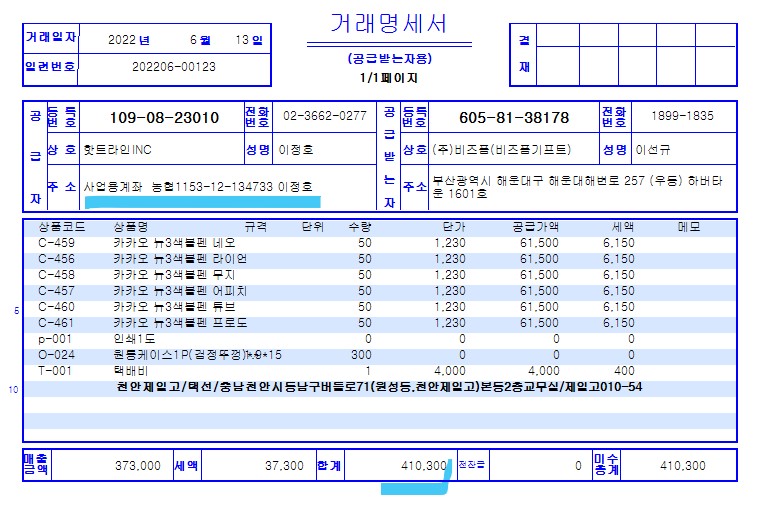767x510 pixels.
Task: Click supplier phone number 02-3662-0277
Action: pos(325,116)
